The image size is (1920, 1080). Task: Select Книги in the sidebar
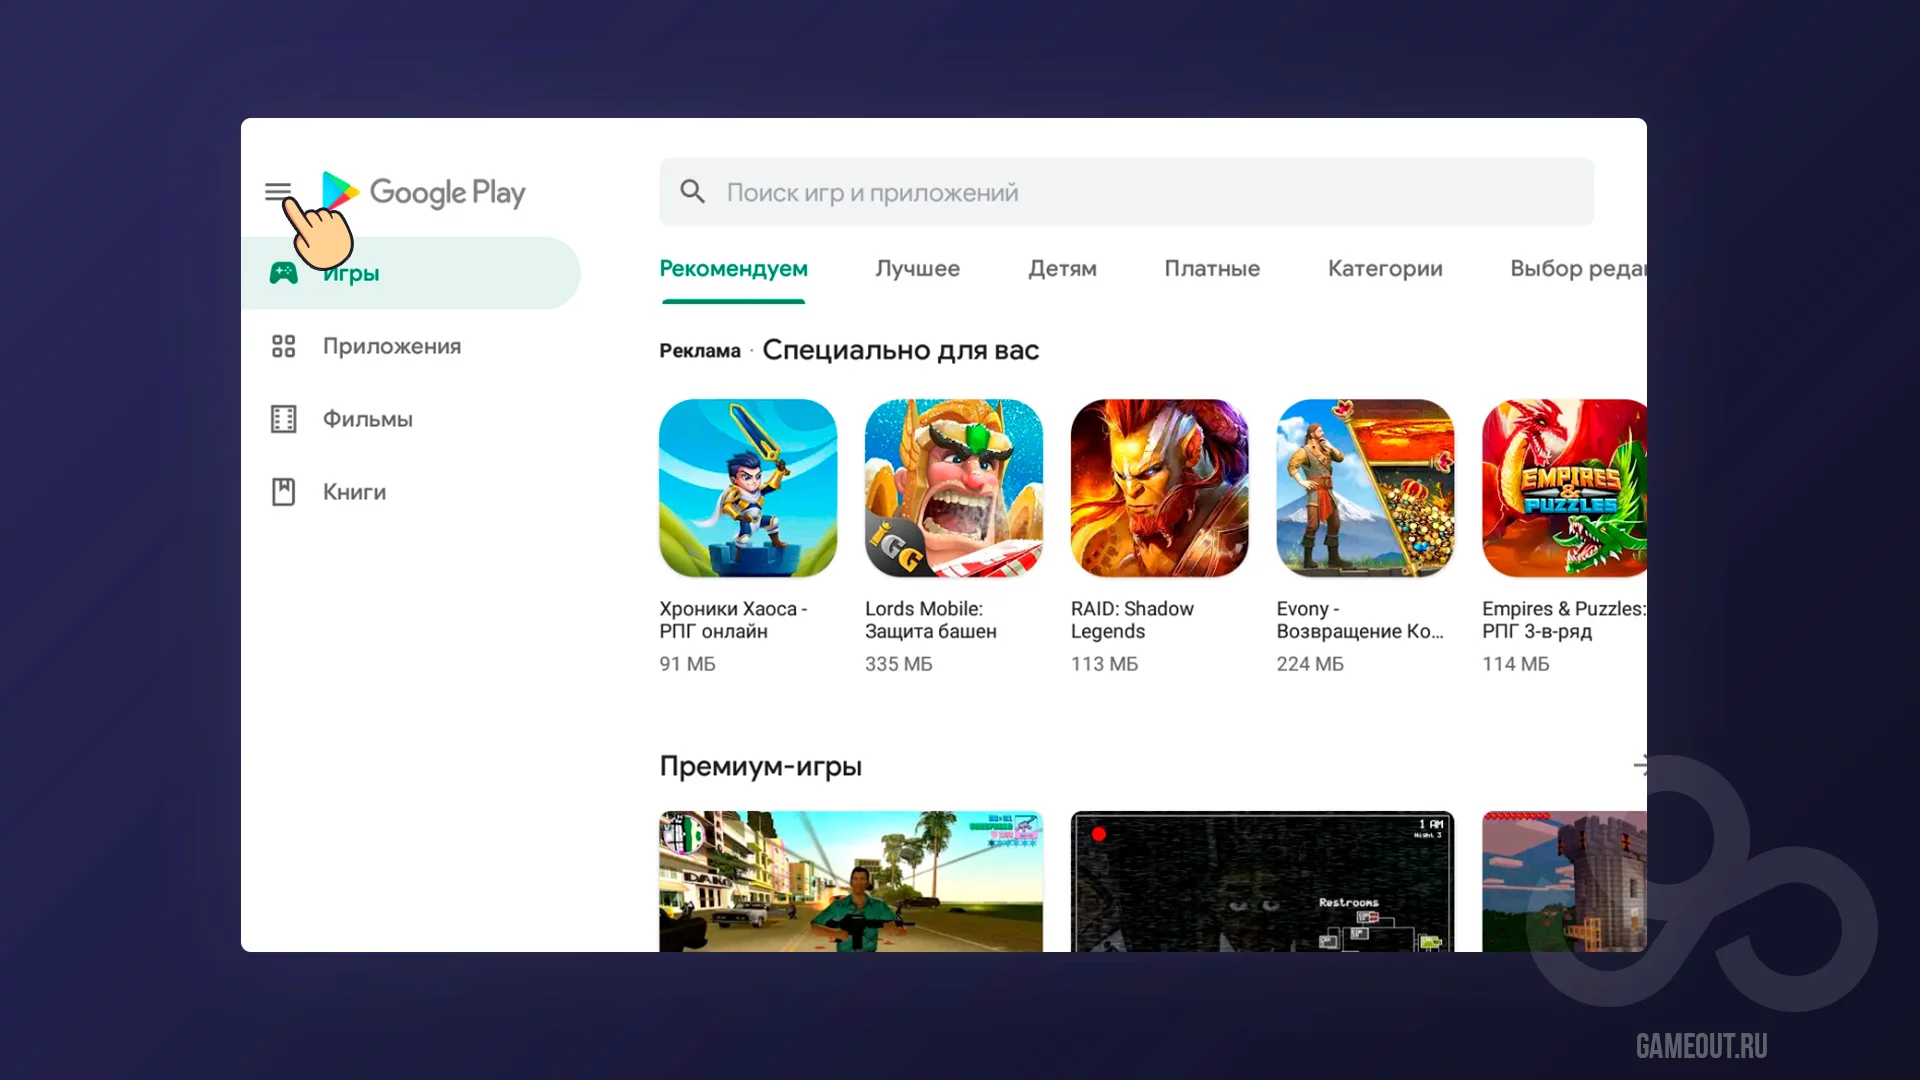click(354, 492)
